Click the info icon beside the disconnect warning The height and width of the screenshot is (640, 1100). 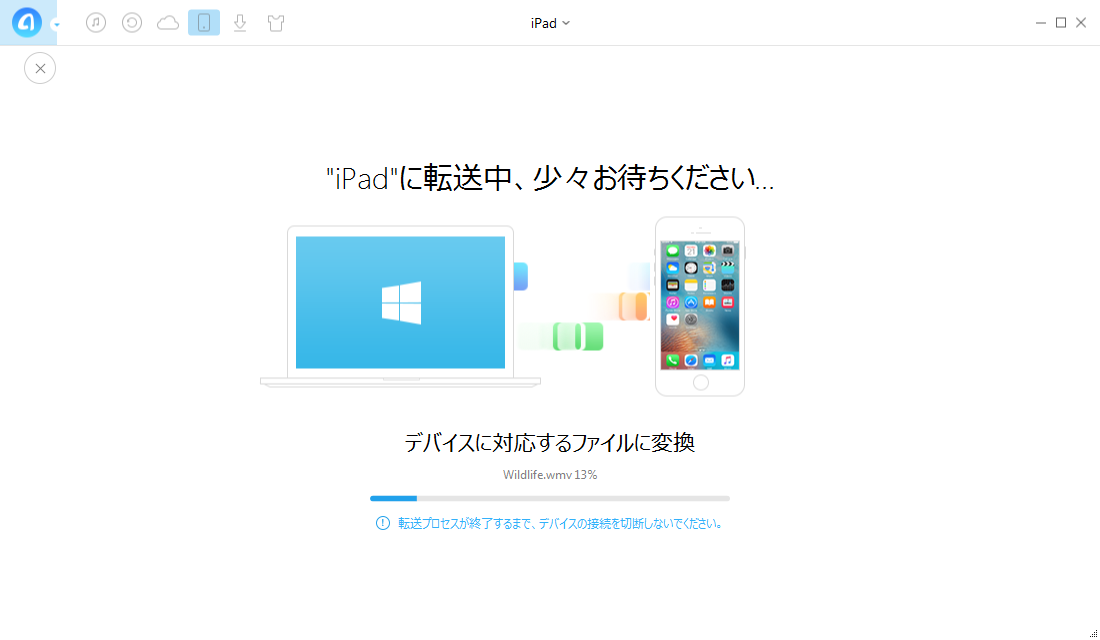pos(382,523)
